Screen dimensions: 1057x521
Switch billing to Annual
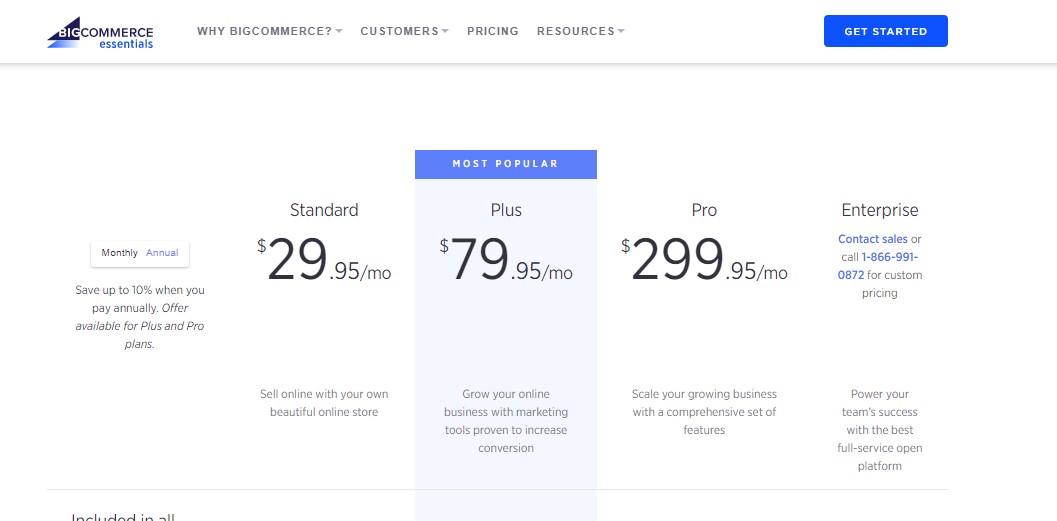click(162, 253)
